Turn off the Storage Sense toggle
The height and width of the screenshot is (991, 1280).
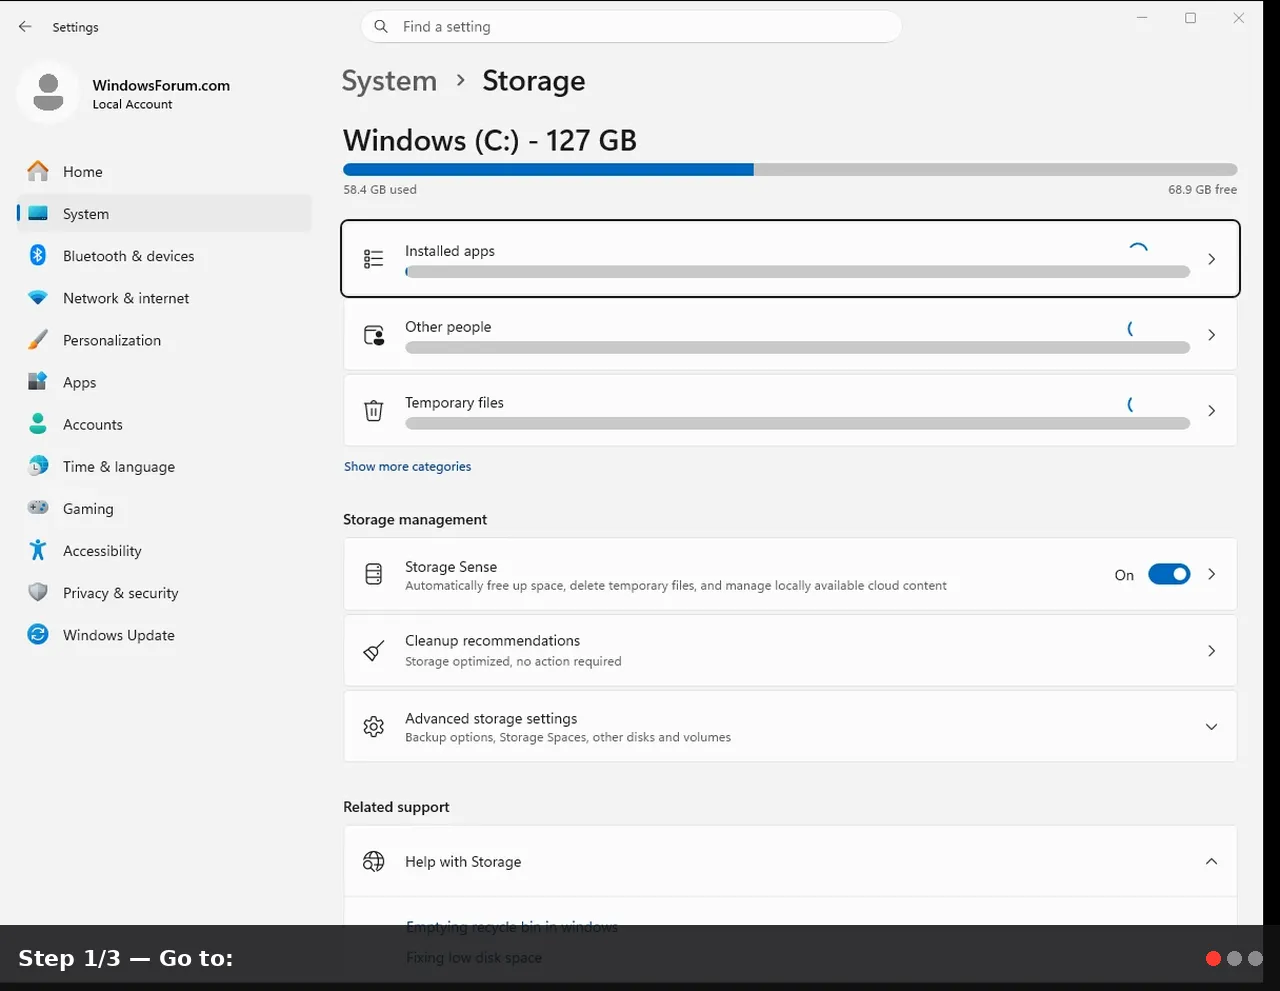(x=1169, y=574)
